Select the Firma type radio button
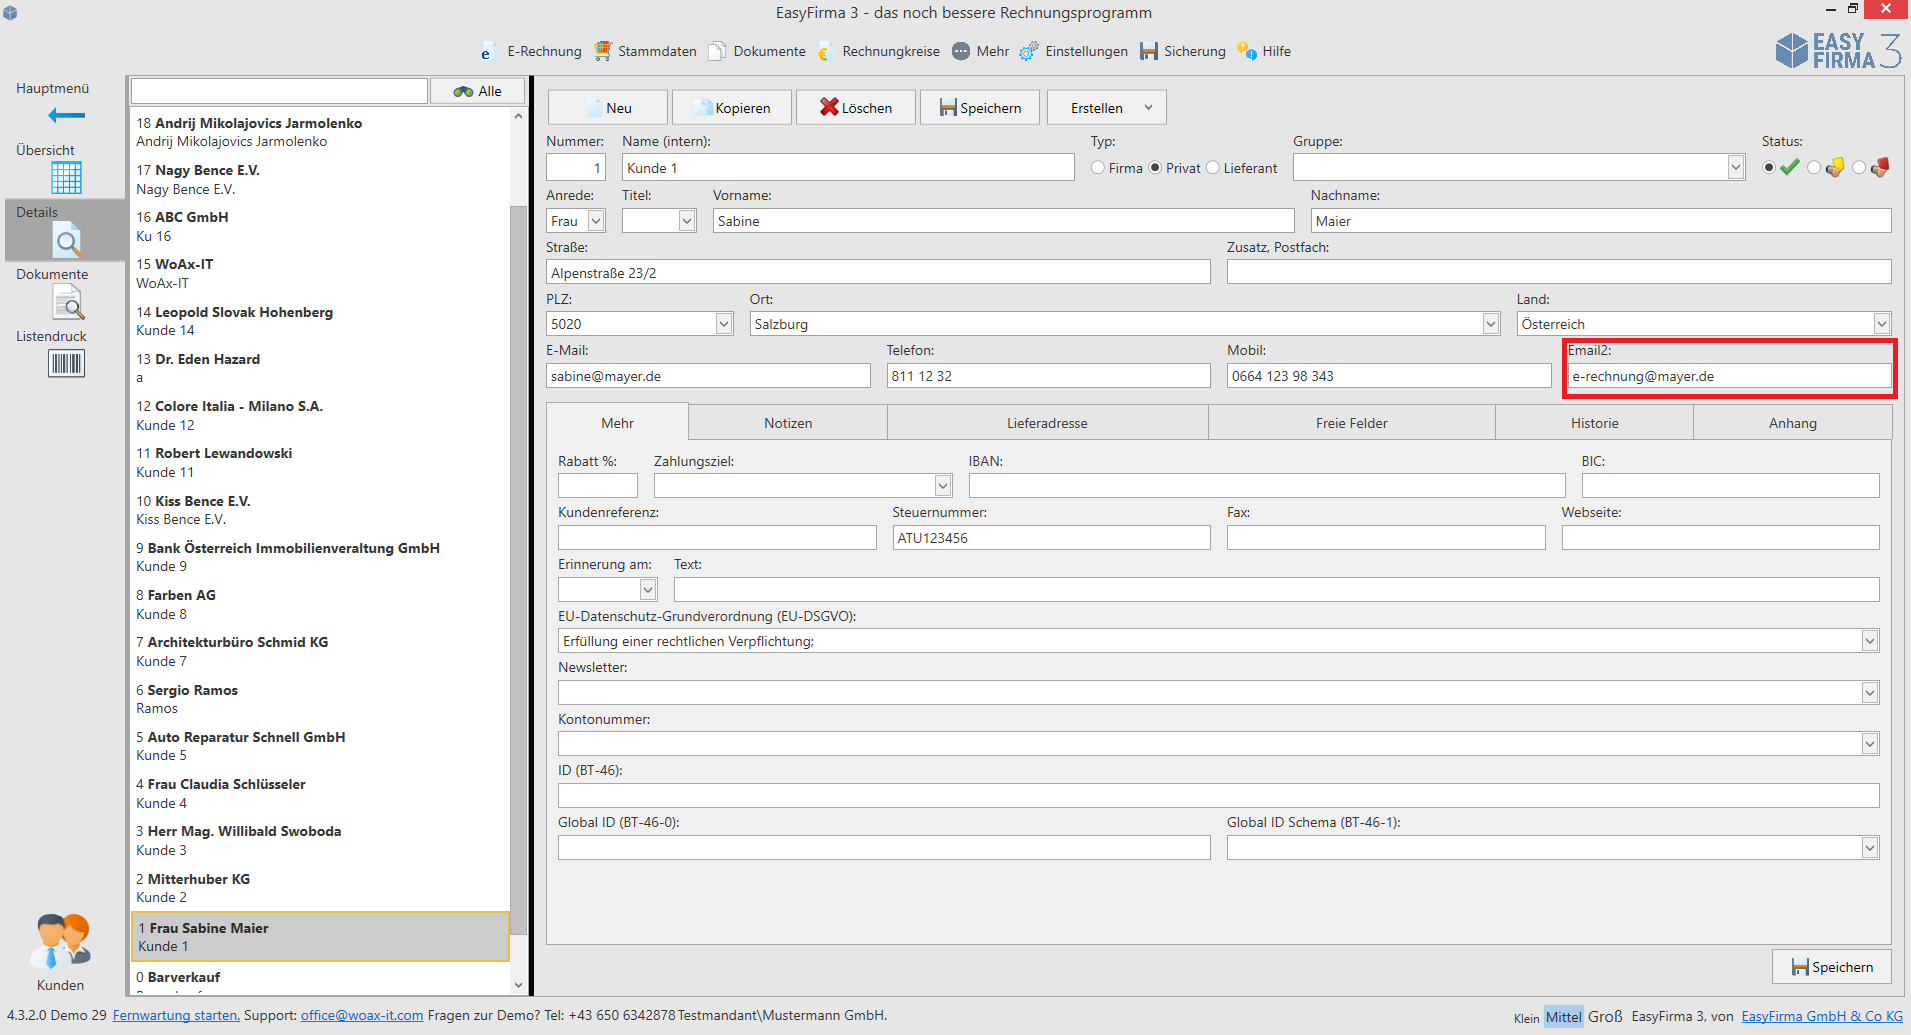The width and height of the screenshot is (1911, 1035). (x=1098, y=168)
